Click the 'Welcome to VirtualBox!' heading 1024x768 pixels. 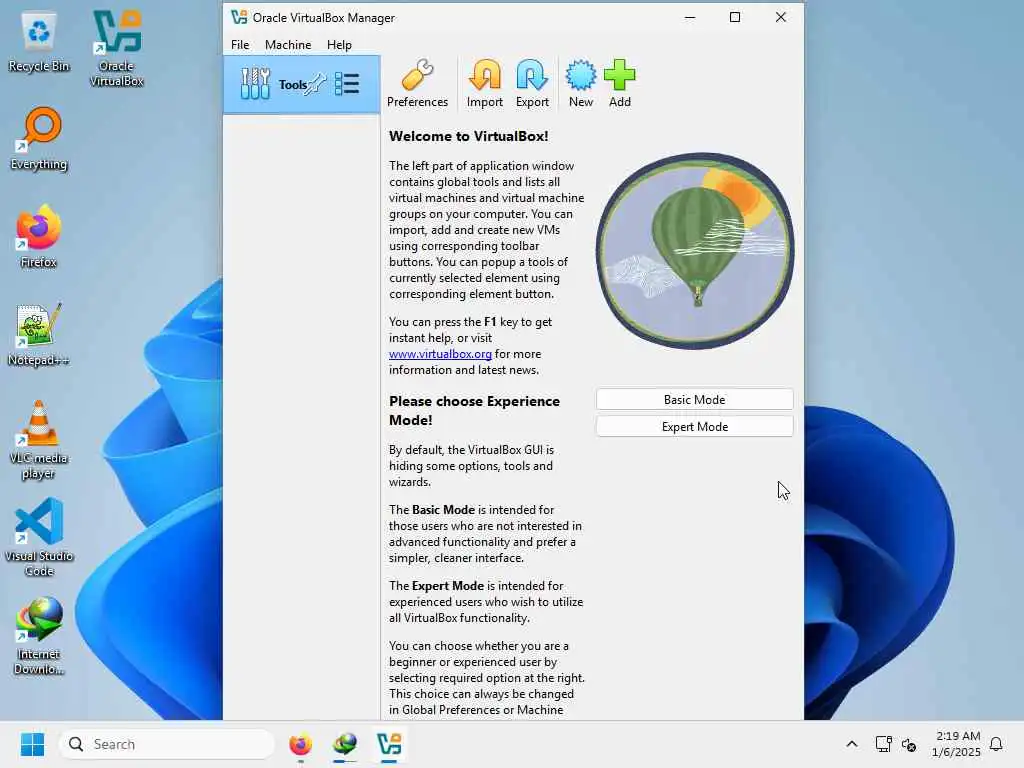pos(468,136)
